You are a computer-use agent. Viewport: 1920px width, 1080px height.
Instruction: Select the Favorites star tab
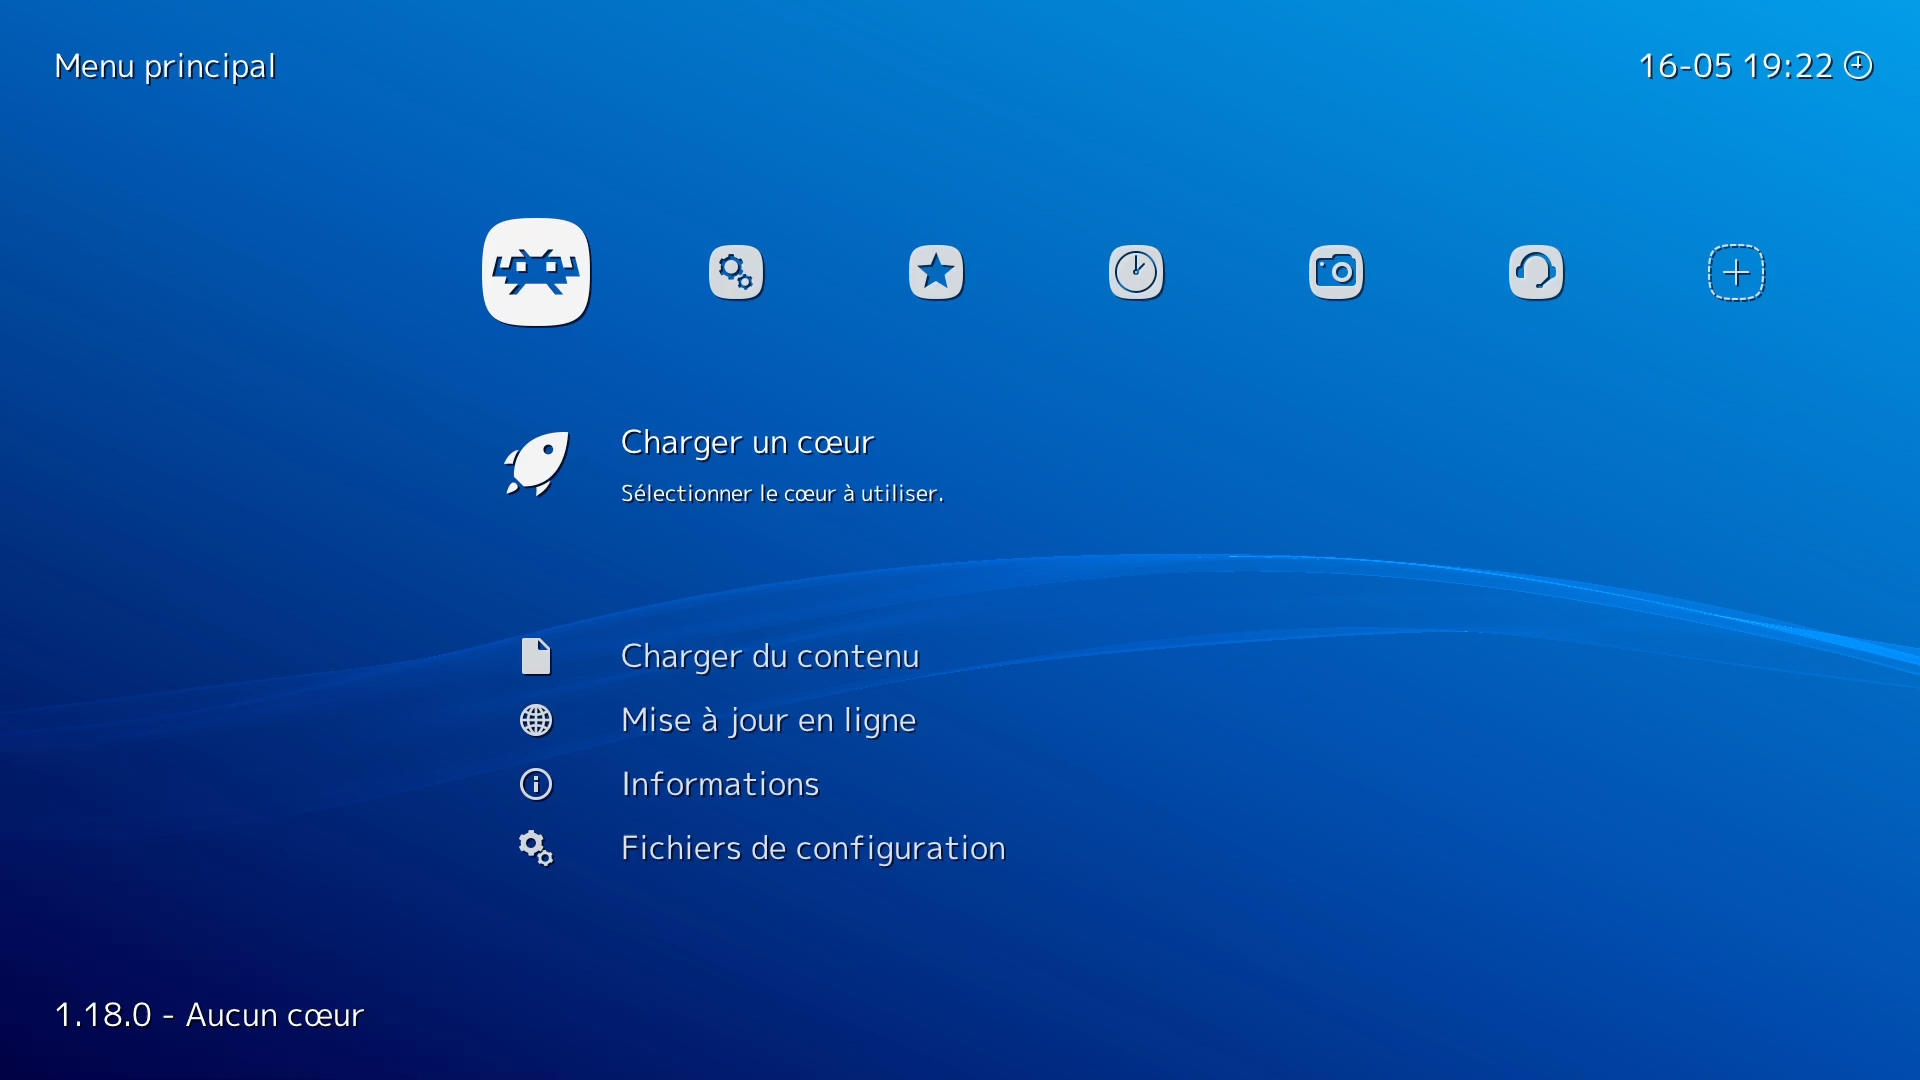coord(936,271)
